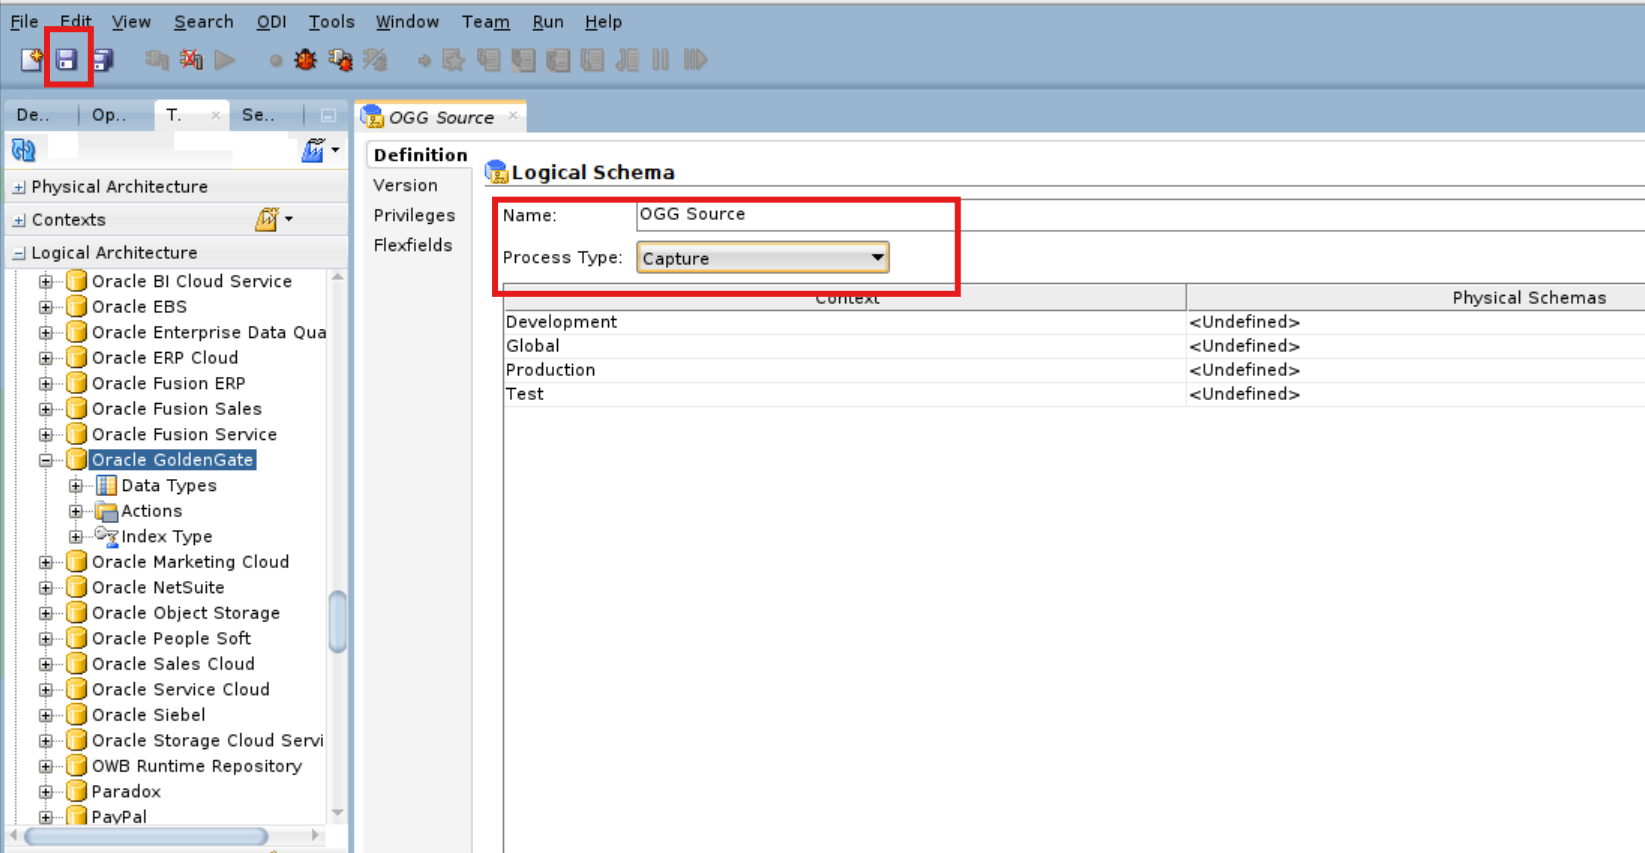Open the Flexfields section

point(412,245)
